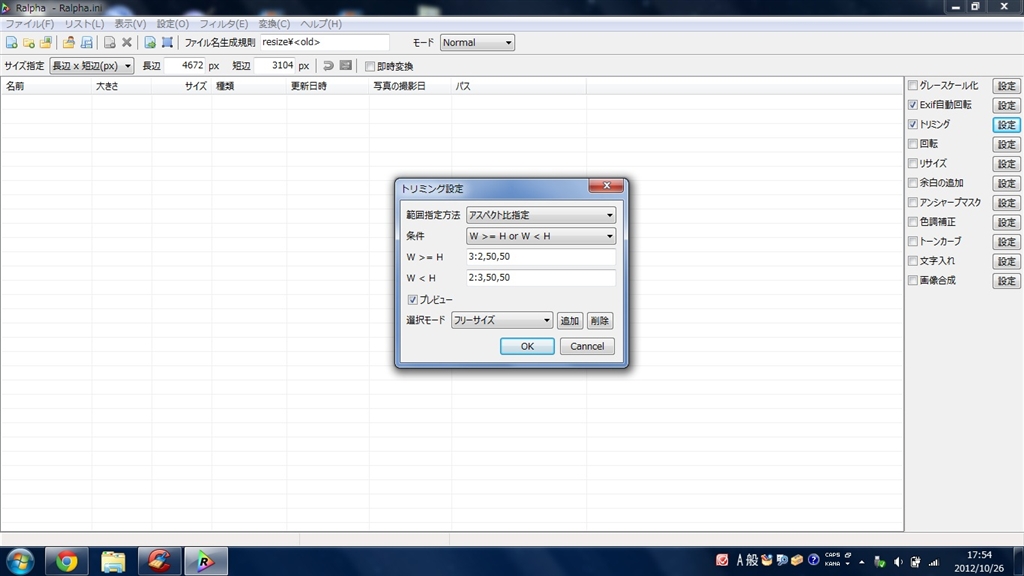Enable the 余白の追加 checkbox
This screenshot has width=1024, height=576.
[913, 183]
